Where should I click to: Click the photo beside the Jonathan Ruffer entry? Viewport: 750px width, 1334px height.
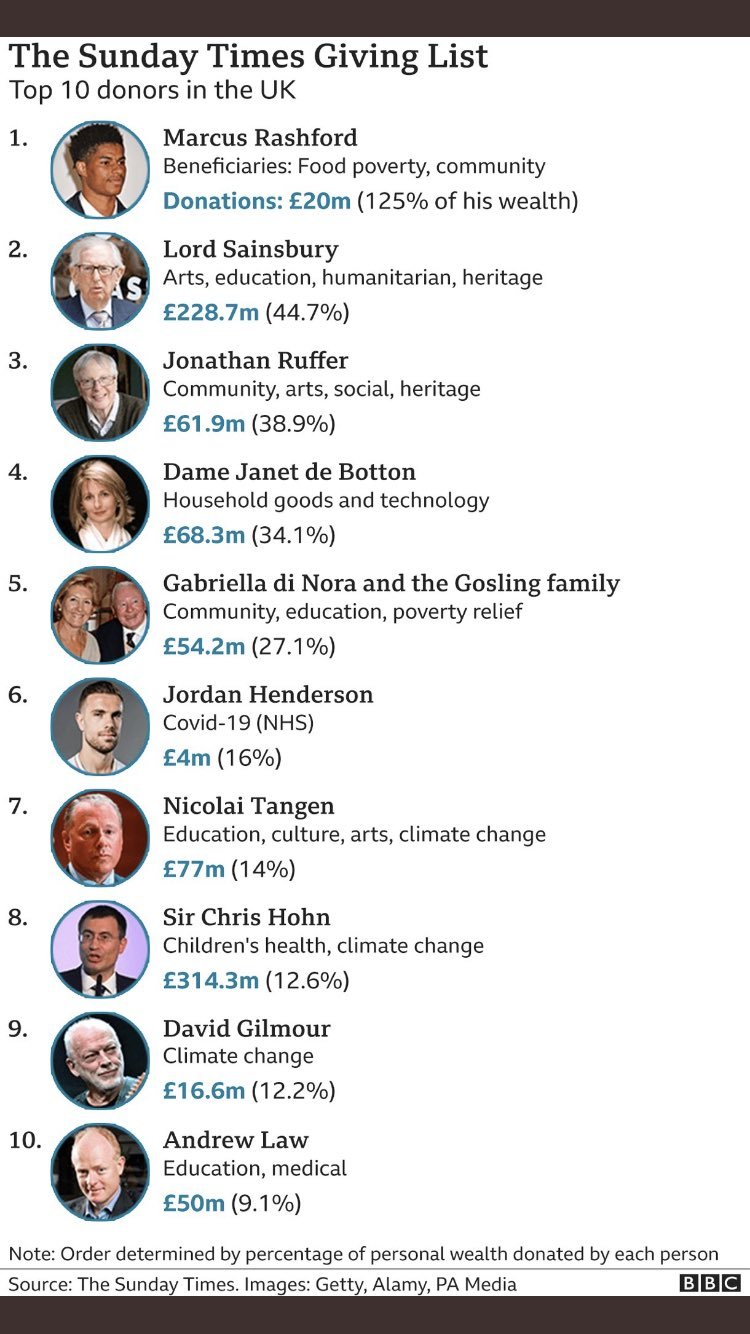tap(100, 392)
